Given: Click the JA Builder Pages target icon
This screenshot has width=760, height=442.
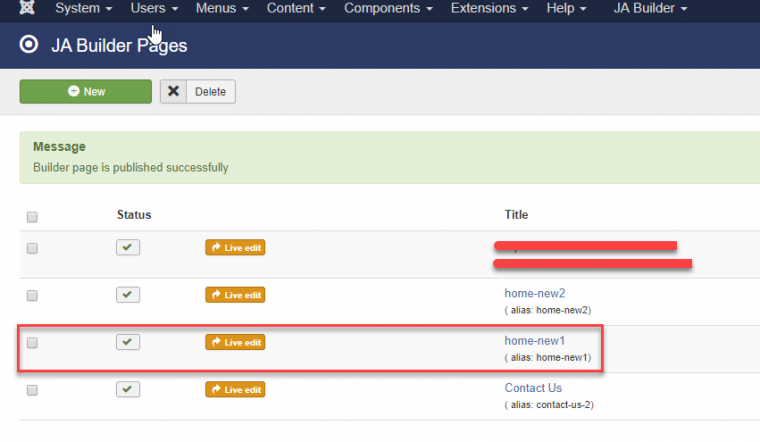Looking at the screenshot, I should [29, 45].
